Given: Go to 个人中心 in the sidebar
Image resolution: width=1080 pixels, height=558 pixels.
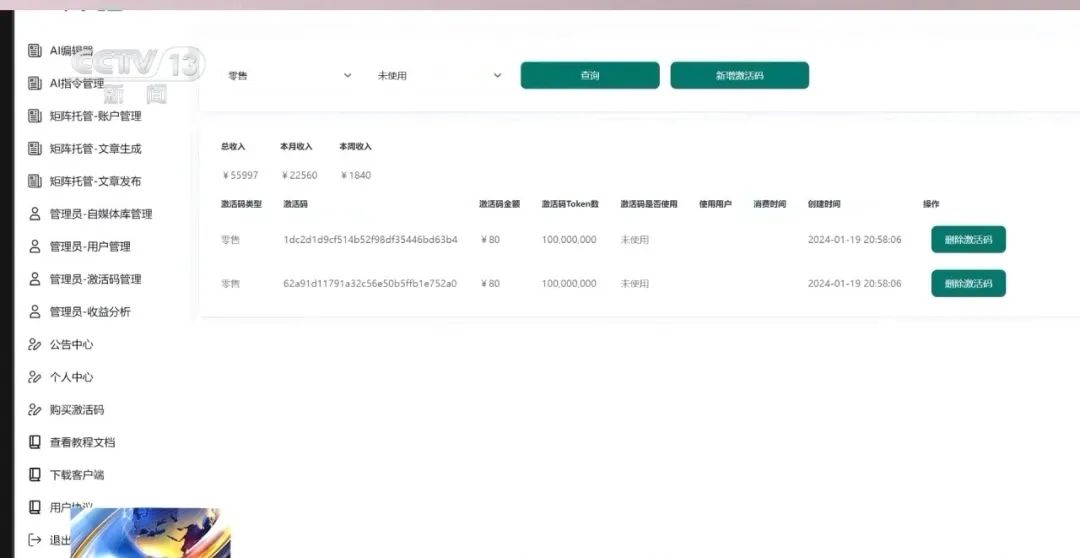Looking at the screenshot, I should (x=71, y=377).
